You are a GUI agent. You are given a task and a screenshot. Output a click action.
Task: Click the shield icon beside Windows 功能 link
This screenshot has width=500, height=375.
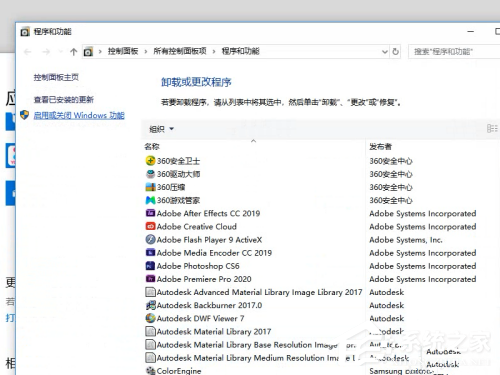coord(24,115)
